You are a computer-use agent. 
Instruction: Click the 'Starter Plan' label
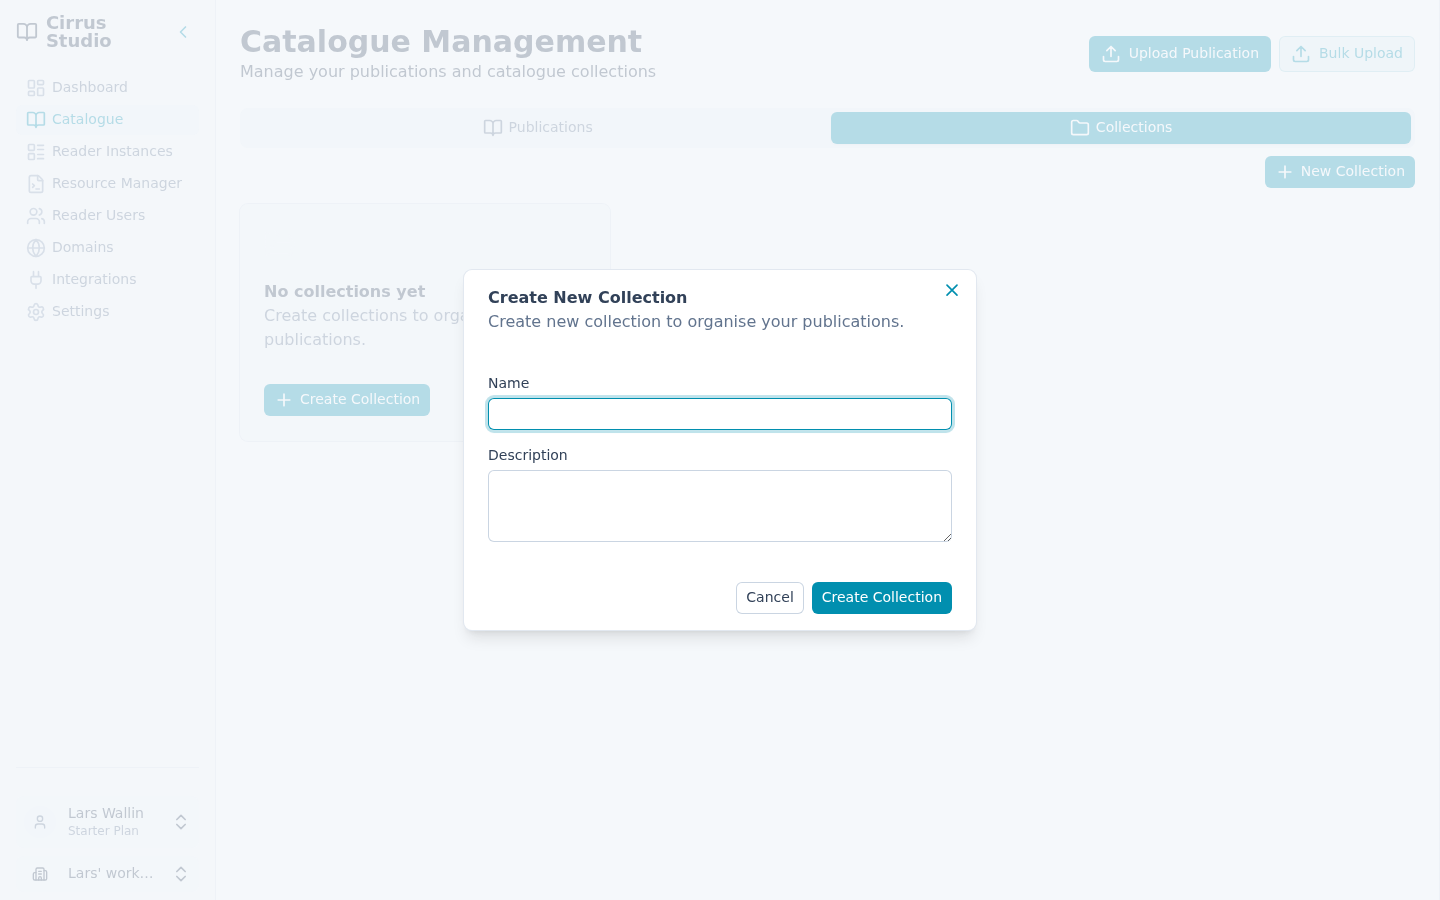pos(103,831)
